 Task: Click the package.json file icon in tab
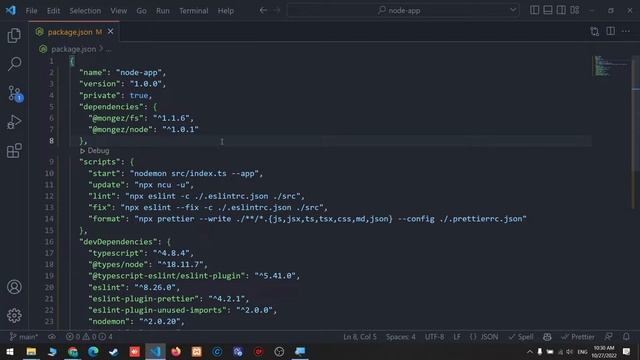(x=40, y=32)
